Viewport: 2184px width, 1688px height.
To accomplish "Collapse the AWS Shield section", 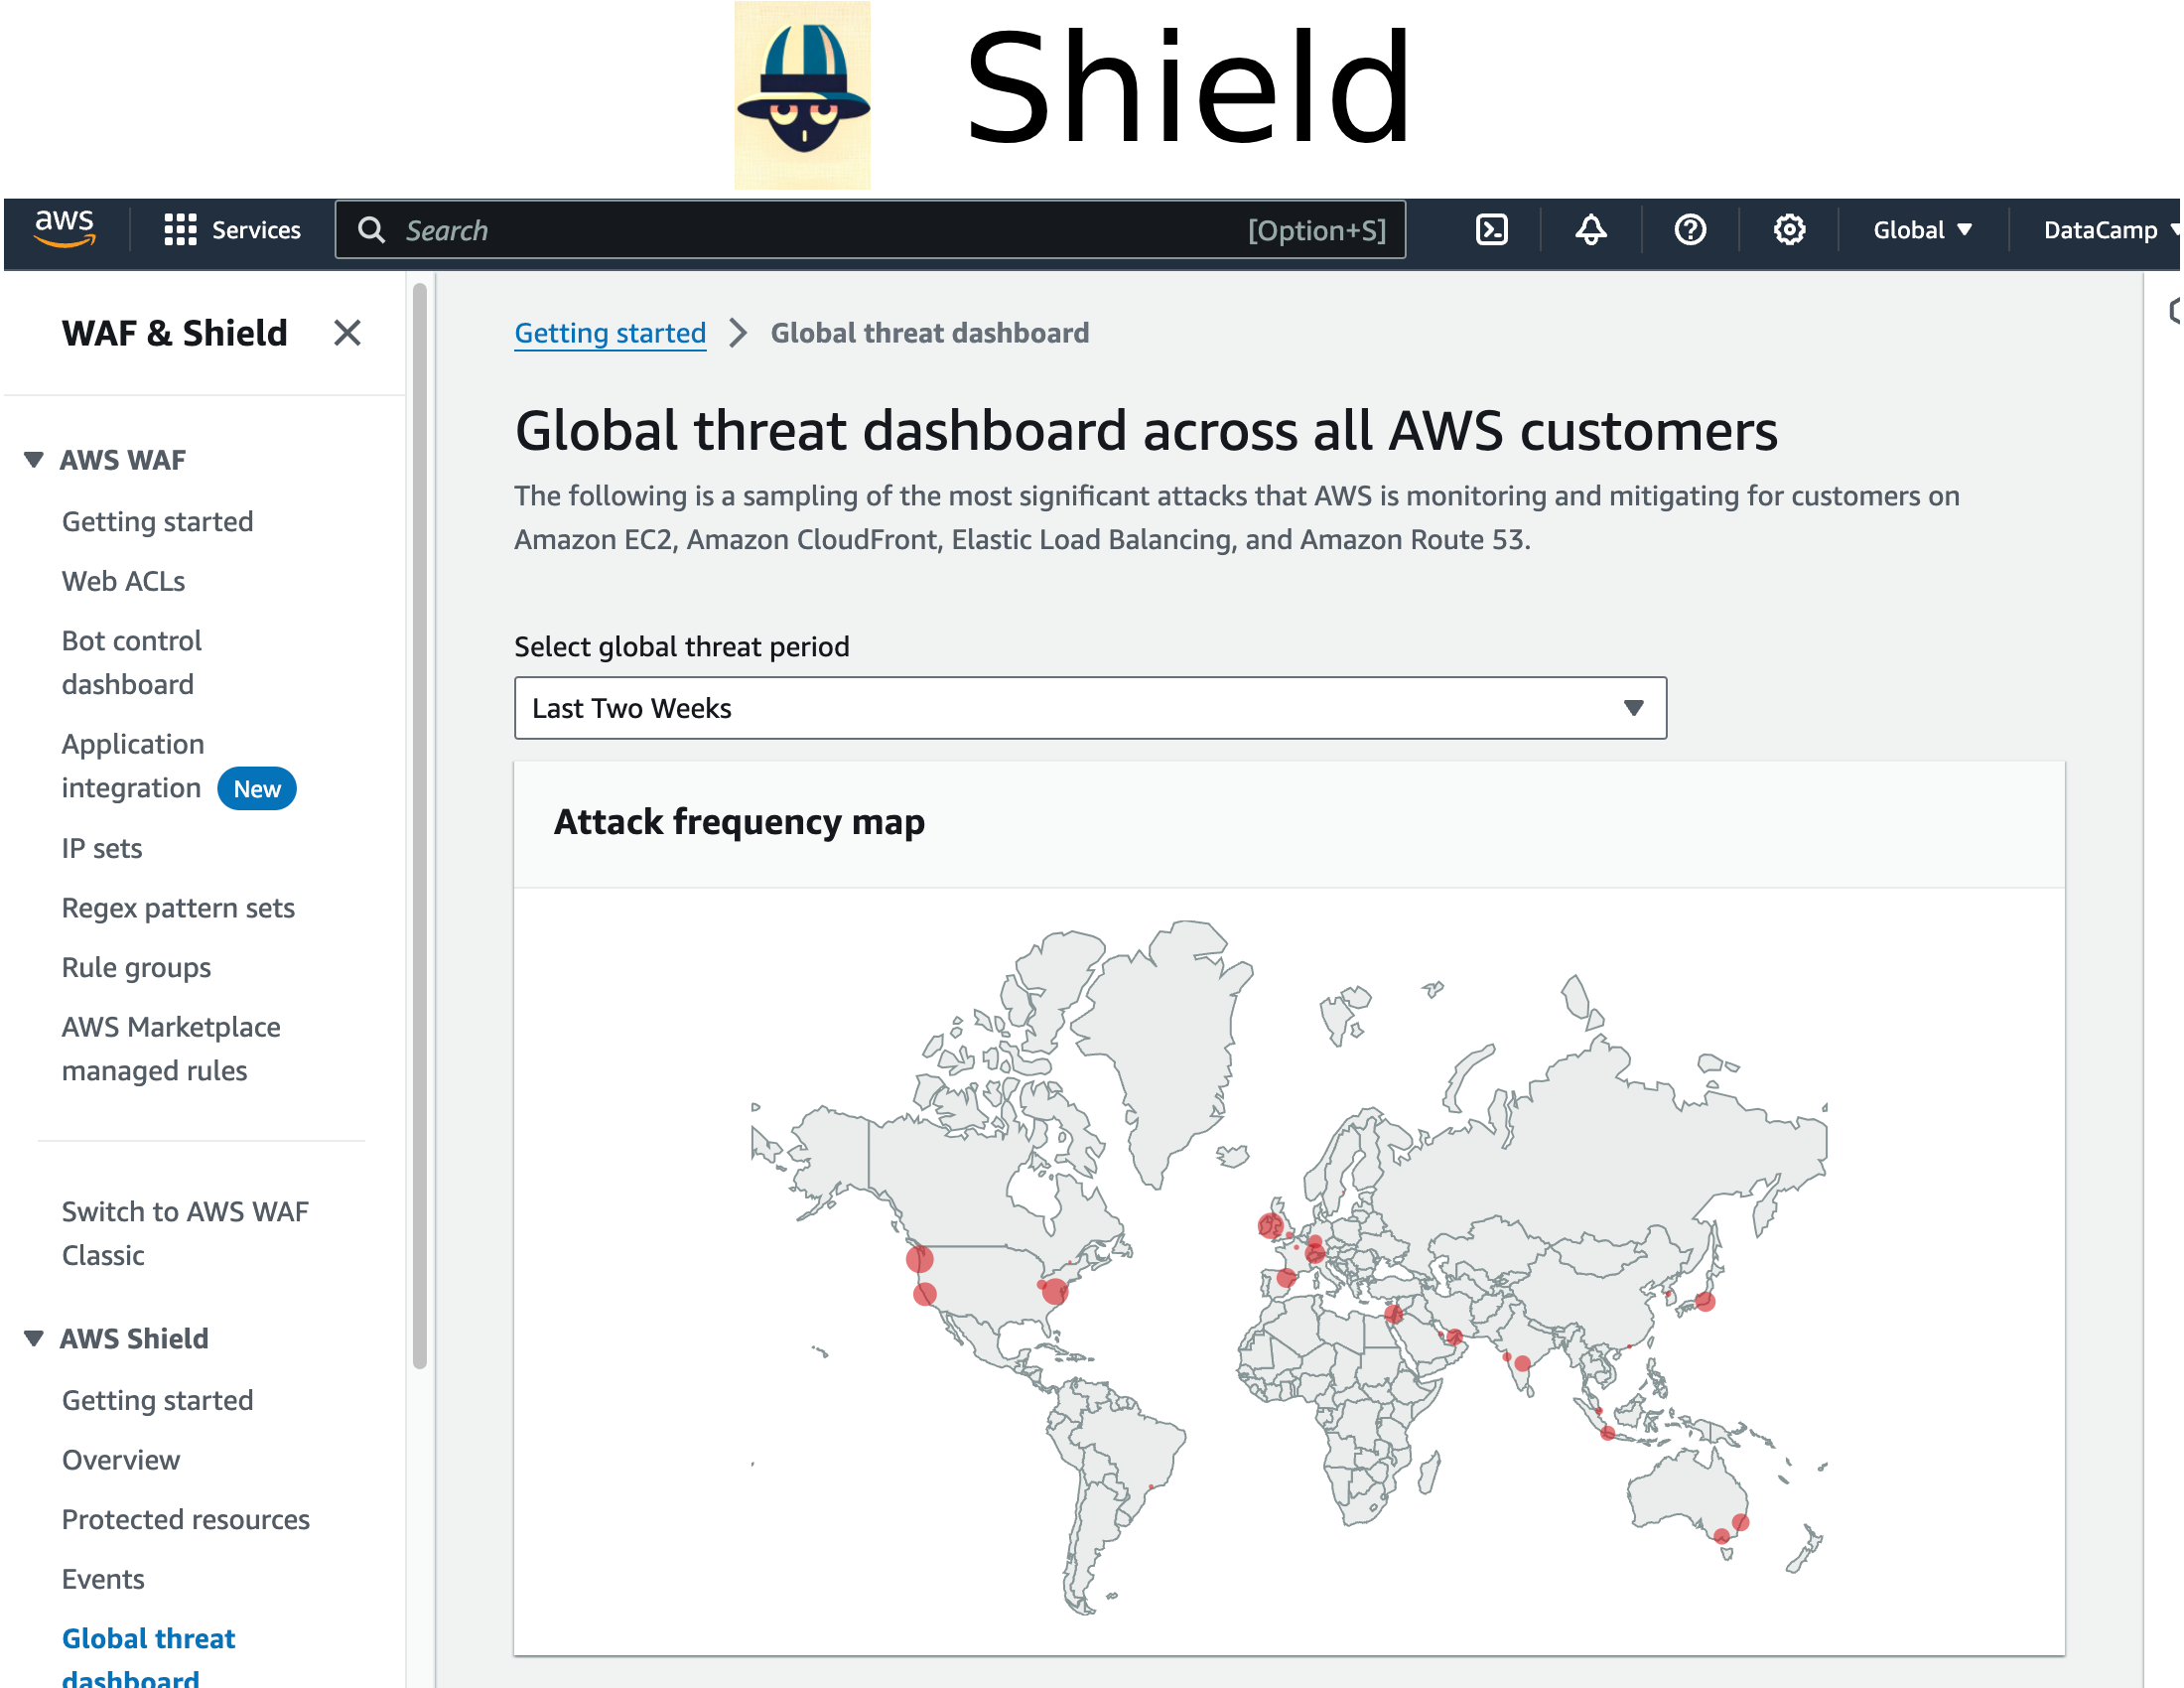I will pyautogui.click(x=34, y=1339).
